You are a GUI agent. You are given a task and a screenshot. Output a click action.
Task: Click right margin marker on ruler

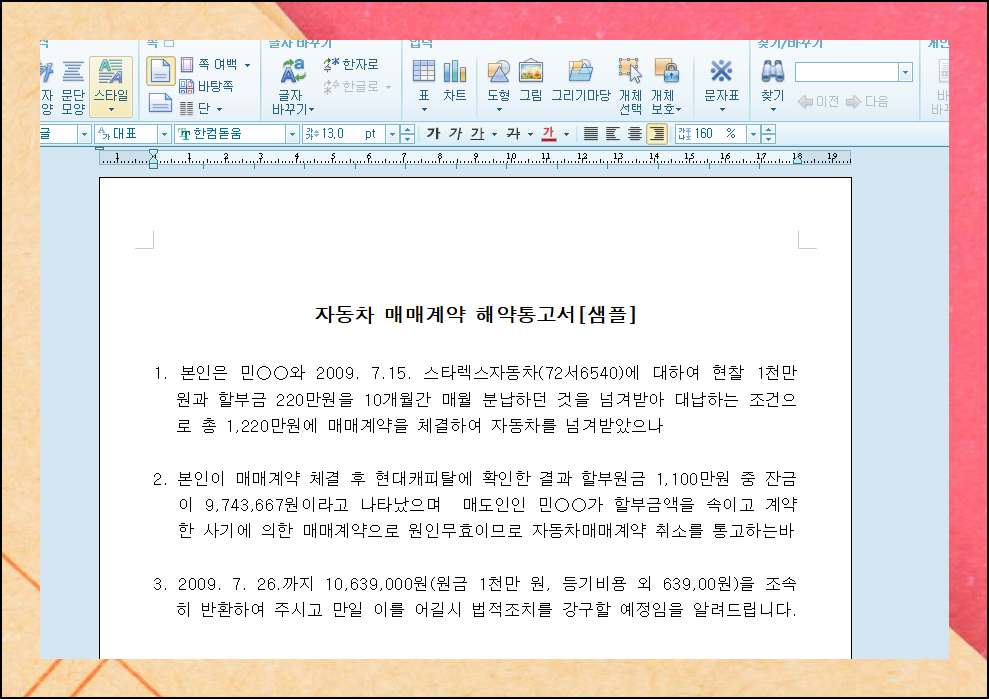coord(797,160)
